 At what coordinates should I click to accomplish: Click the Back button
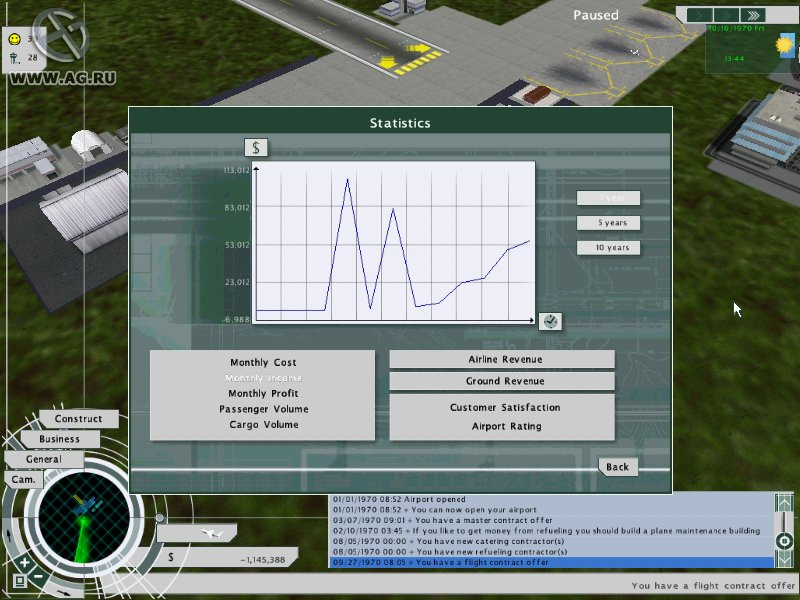617,467
